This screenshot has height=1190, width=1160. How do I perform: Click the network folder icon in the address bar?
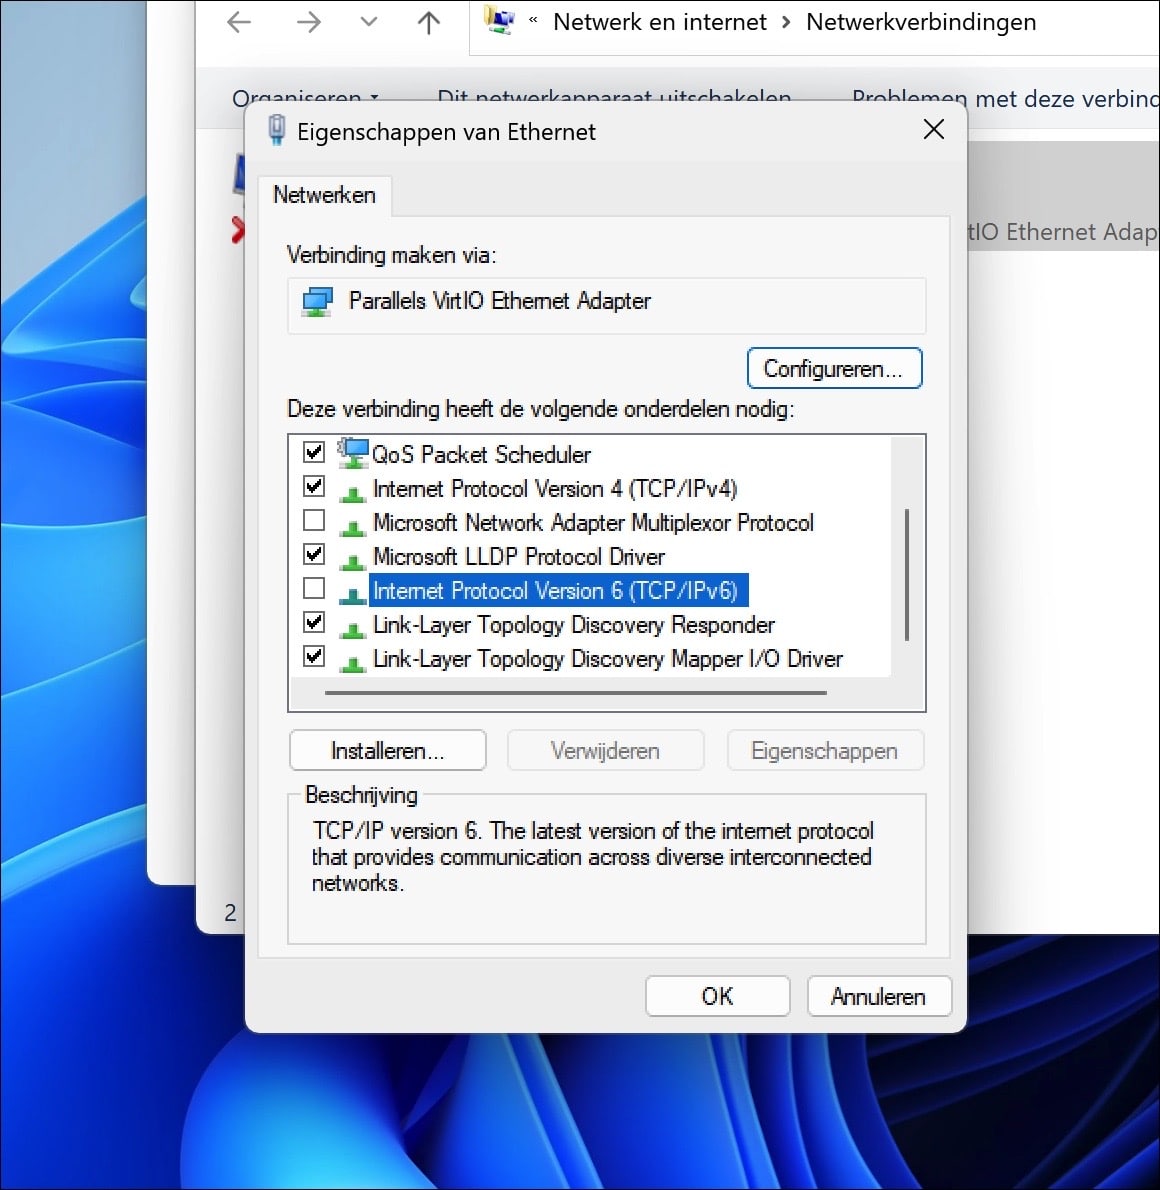click(495, 21)
